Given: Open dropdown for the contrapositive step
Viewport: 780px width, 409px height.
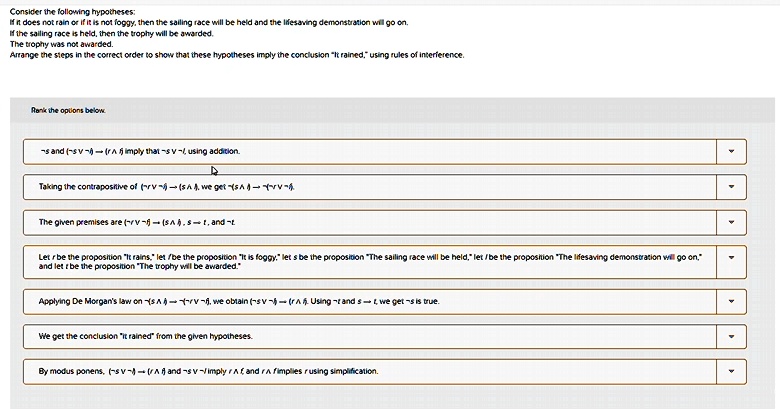Looking at the screenshot, I should (731, 187).
